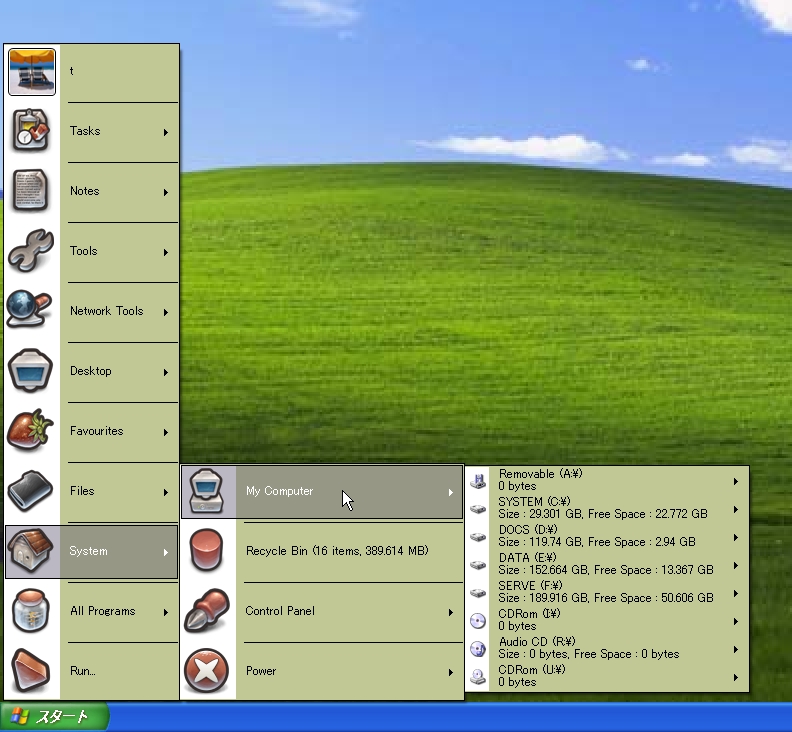Viewport: 792px width, 732px height.
Task: Click the All Programs jar icon
Action: [31, 610]
